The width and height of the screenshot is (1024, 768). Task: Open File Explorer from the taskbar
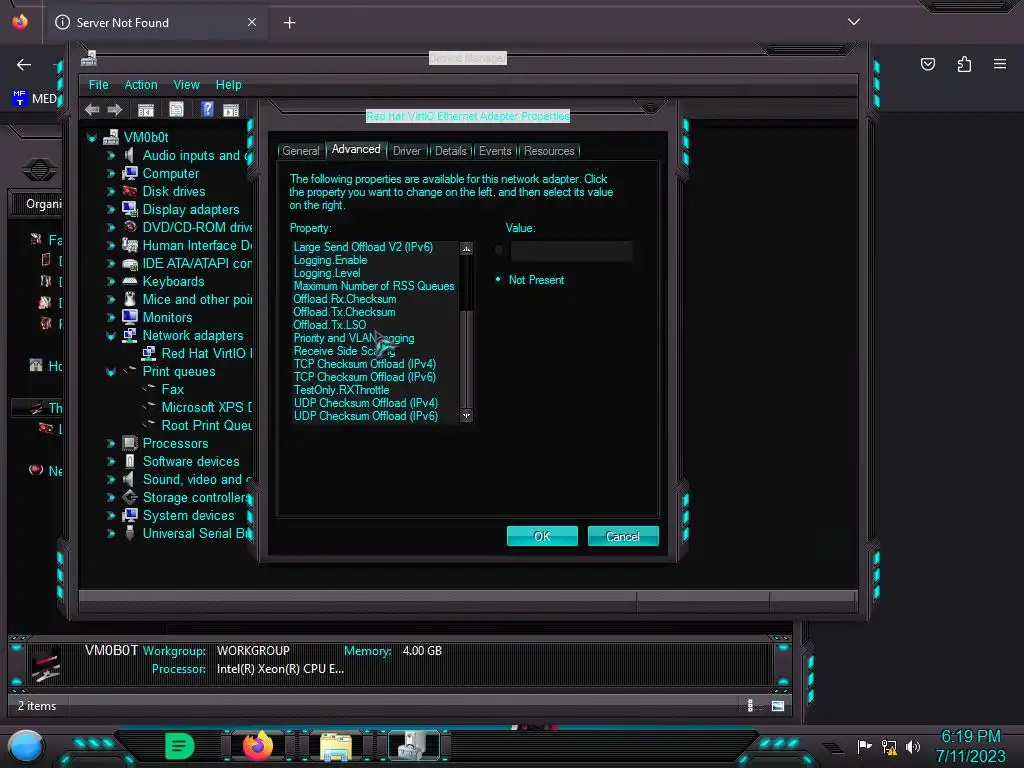click(336, 746)
